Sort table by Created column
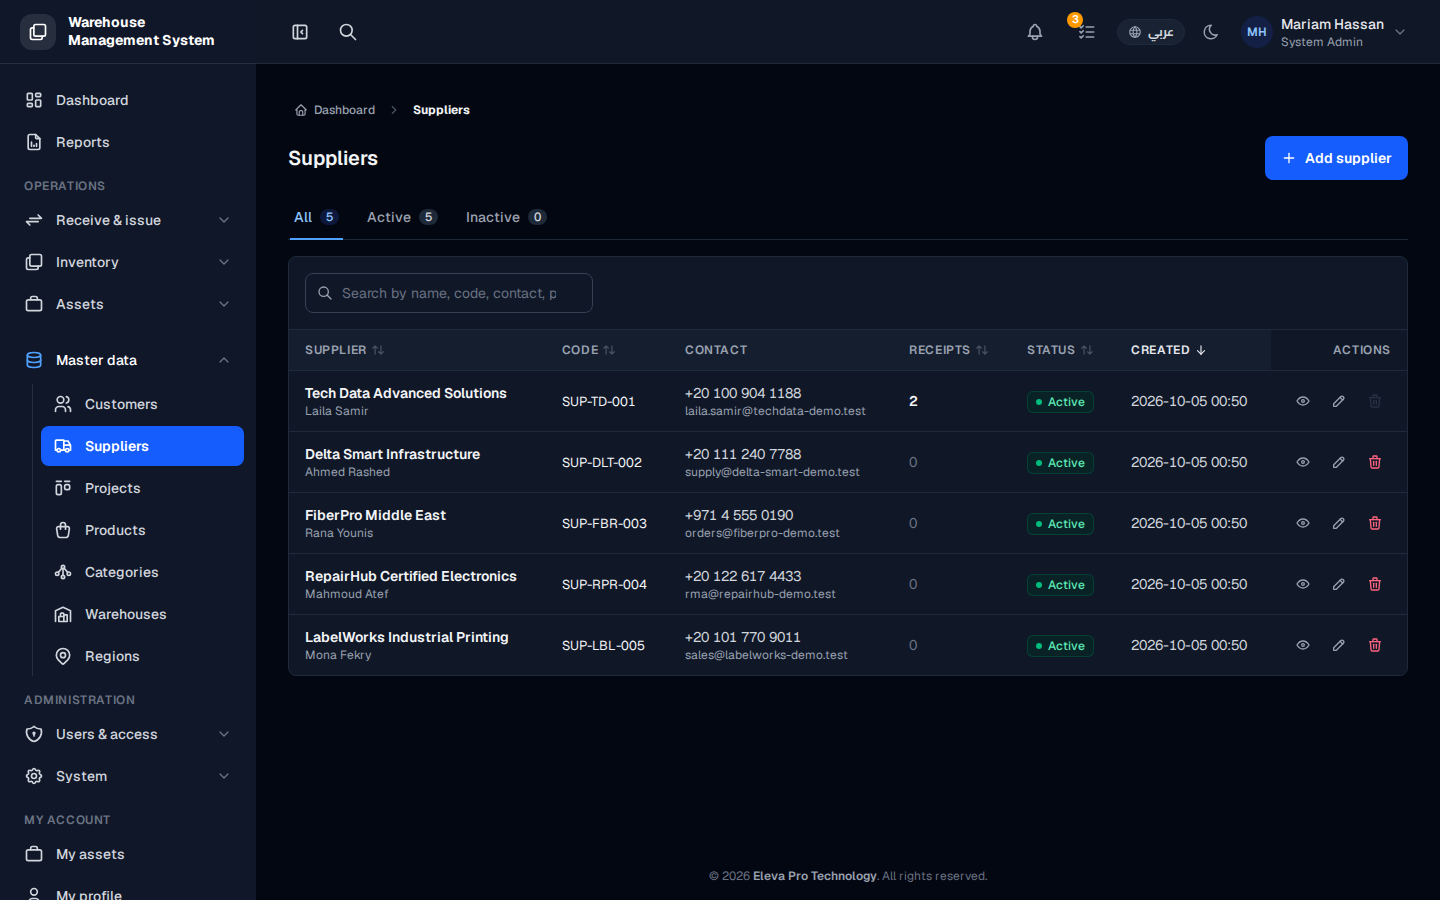 (1168, 350)
